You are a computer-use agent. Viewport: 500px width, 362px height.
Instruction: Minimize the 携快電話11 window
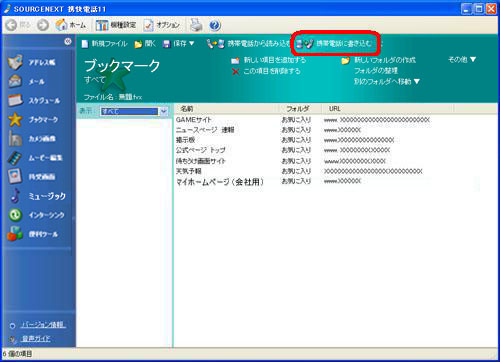[467, 9]
